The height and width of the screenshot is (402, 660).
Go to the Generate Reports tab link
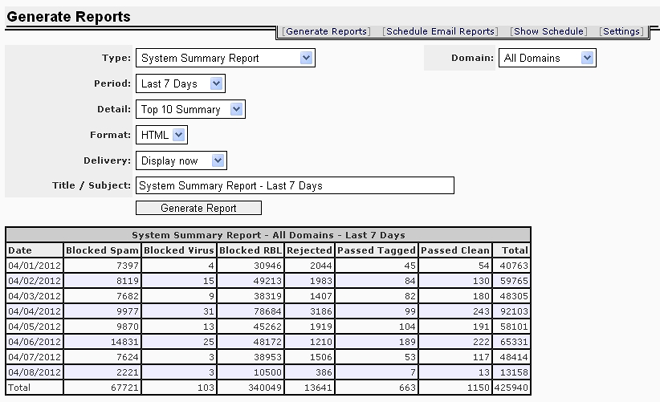[326, 32]
